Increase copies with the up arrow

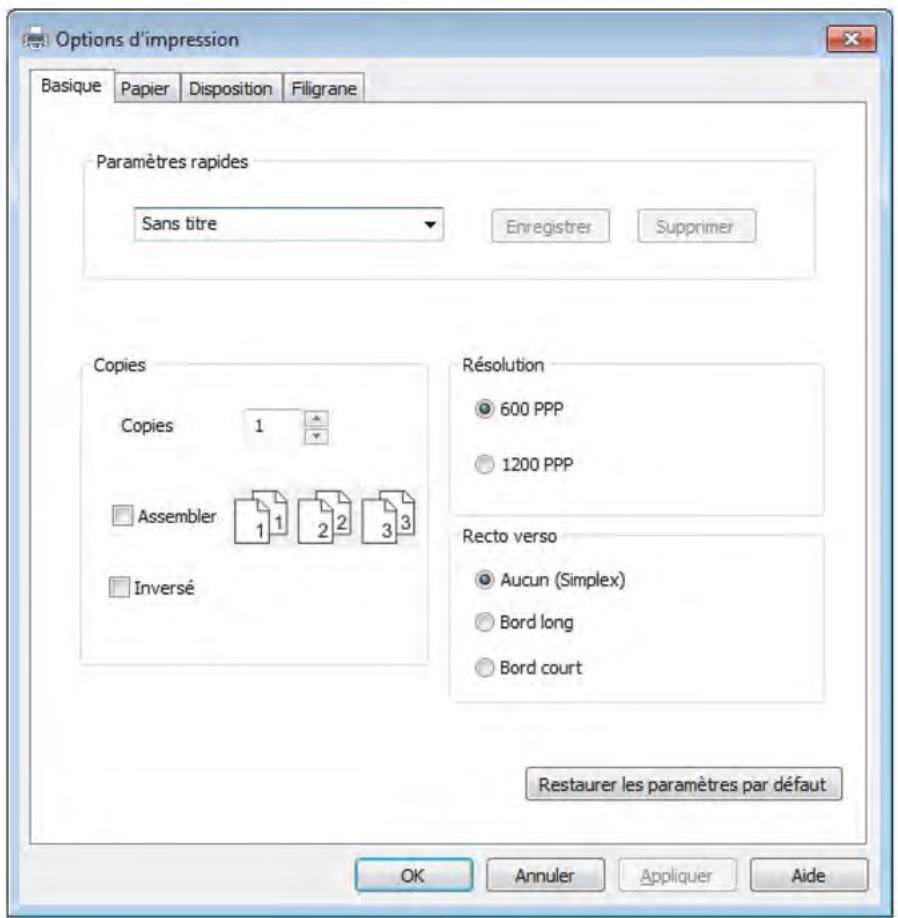click(x=317, y=417)
